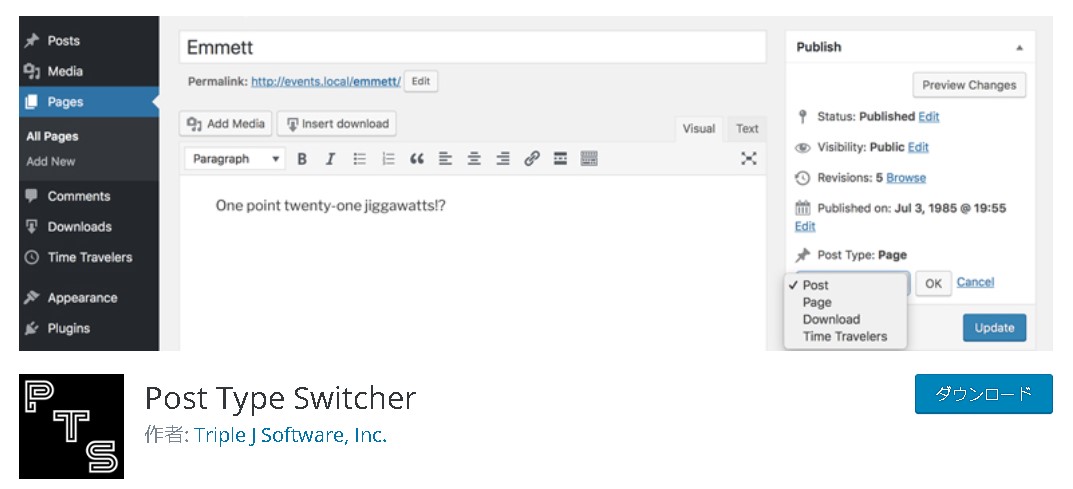Select Download from post type list
1073x489 pixels.
(831, 320)
